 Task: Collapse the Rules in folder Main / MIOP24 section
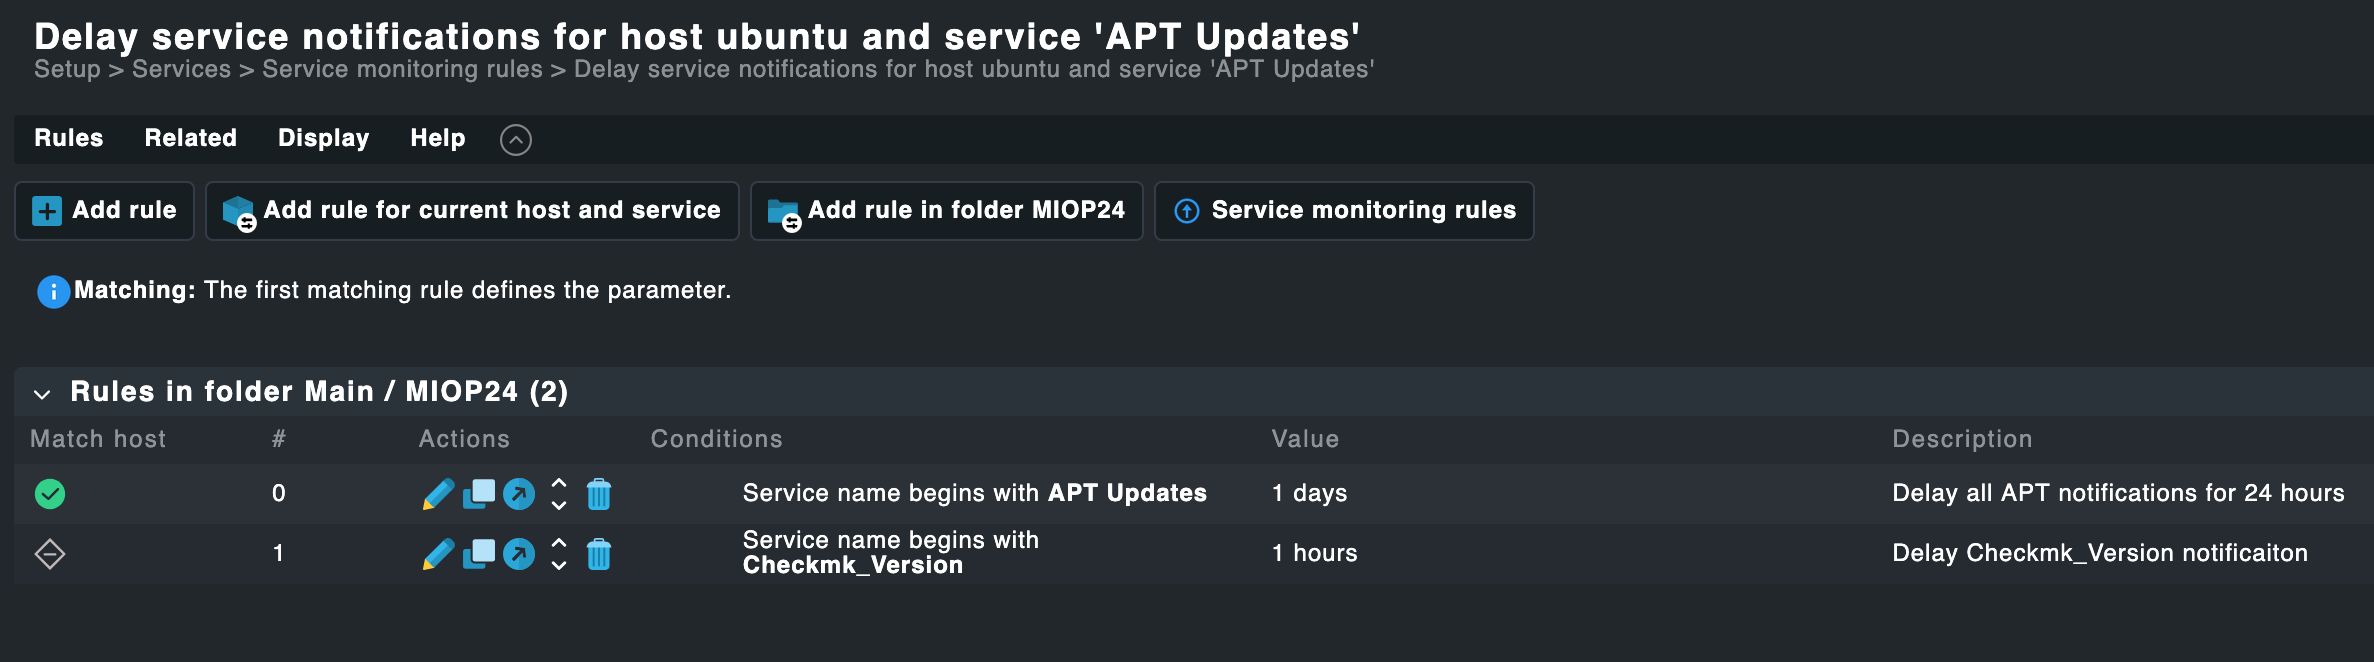coord(41,393)
